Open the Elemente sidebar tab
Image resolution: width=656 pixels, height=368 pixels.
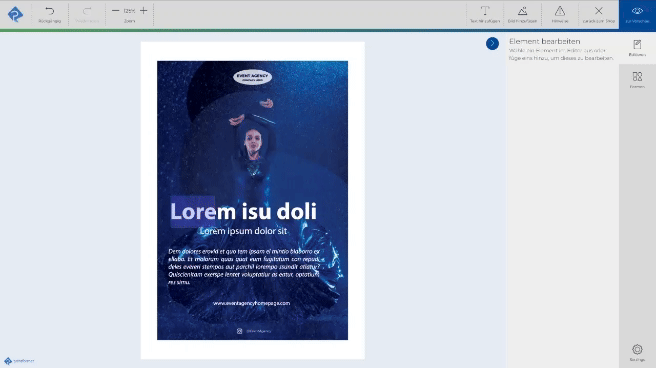tap(637, 80)
